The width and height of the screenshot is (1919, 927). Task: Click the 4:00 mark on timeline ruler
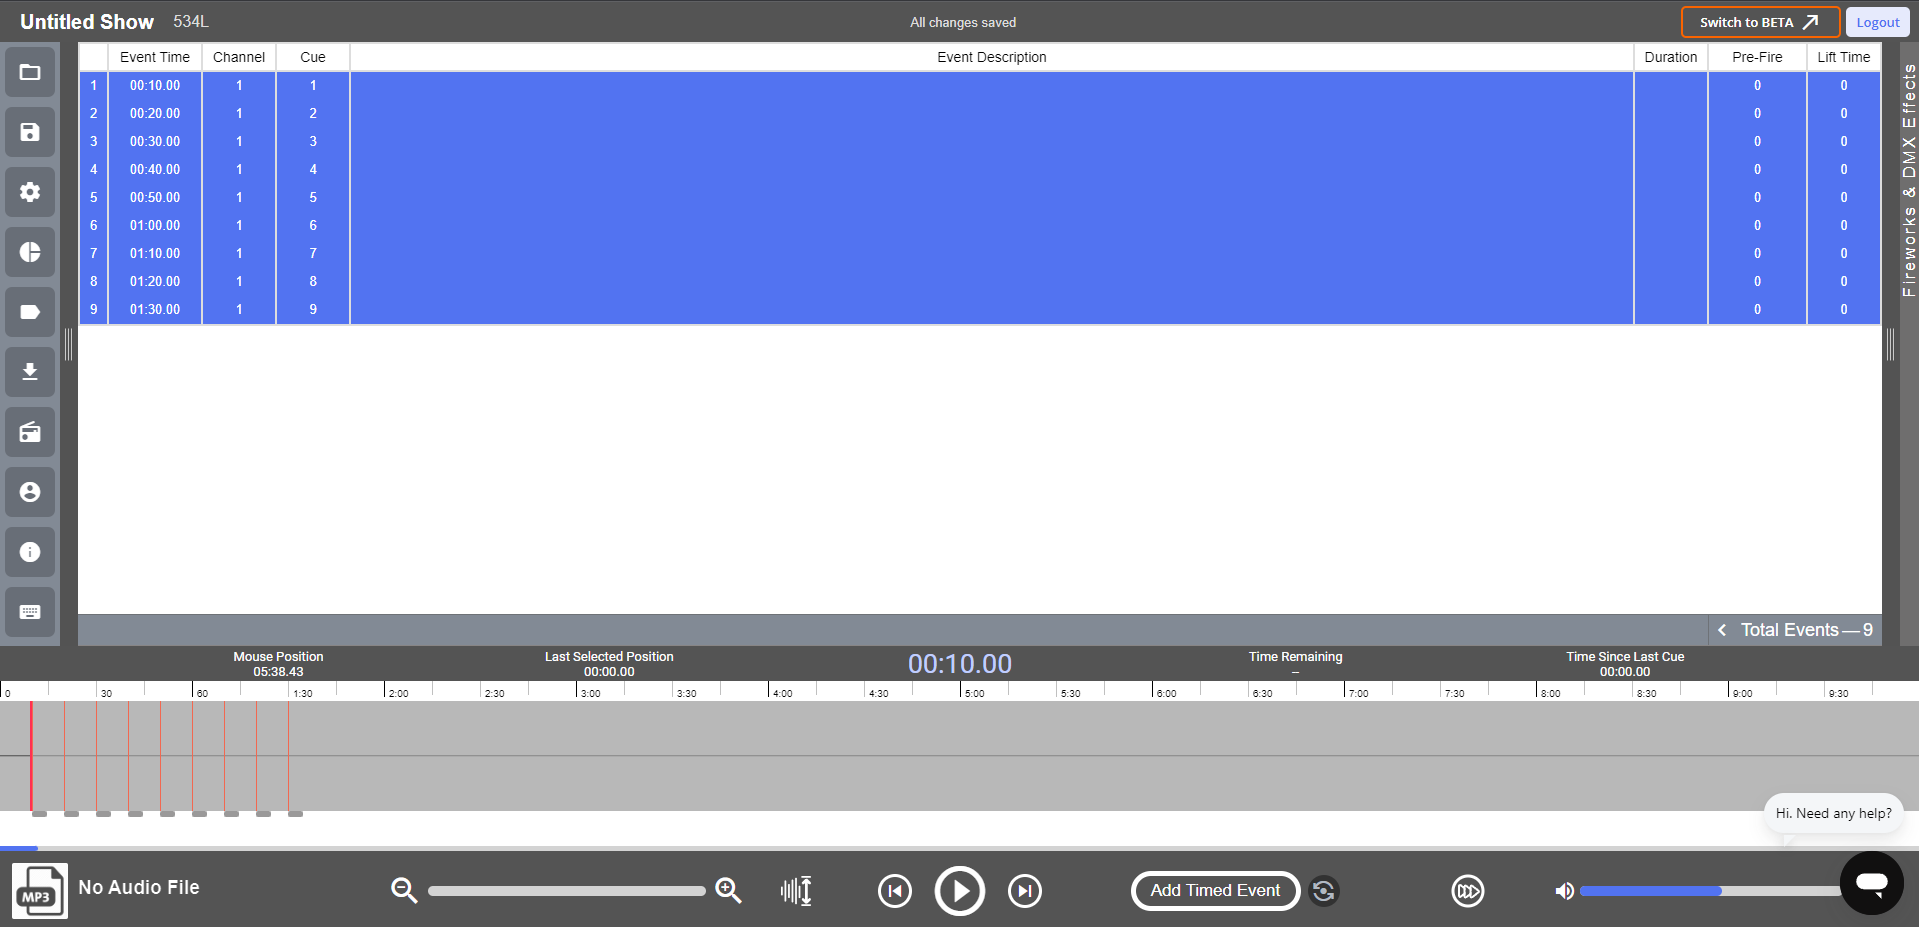point(782,692)
